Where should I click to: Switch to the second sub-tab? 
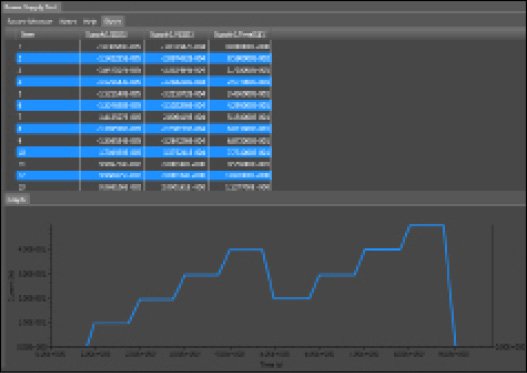68,22
